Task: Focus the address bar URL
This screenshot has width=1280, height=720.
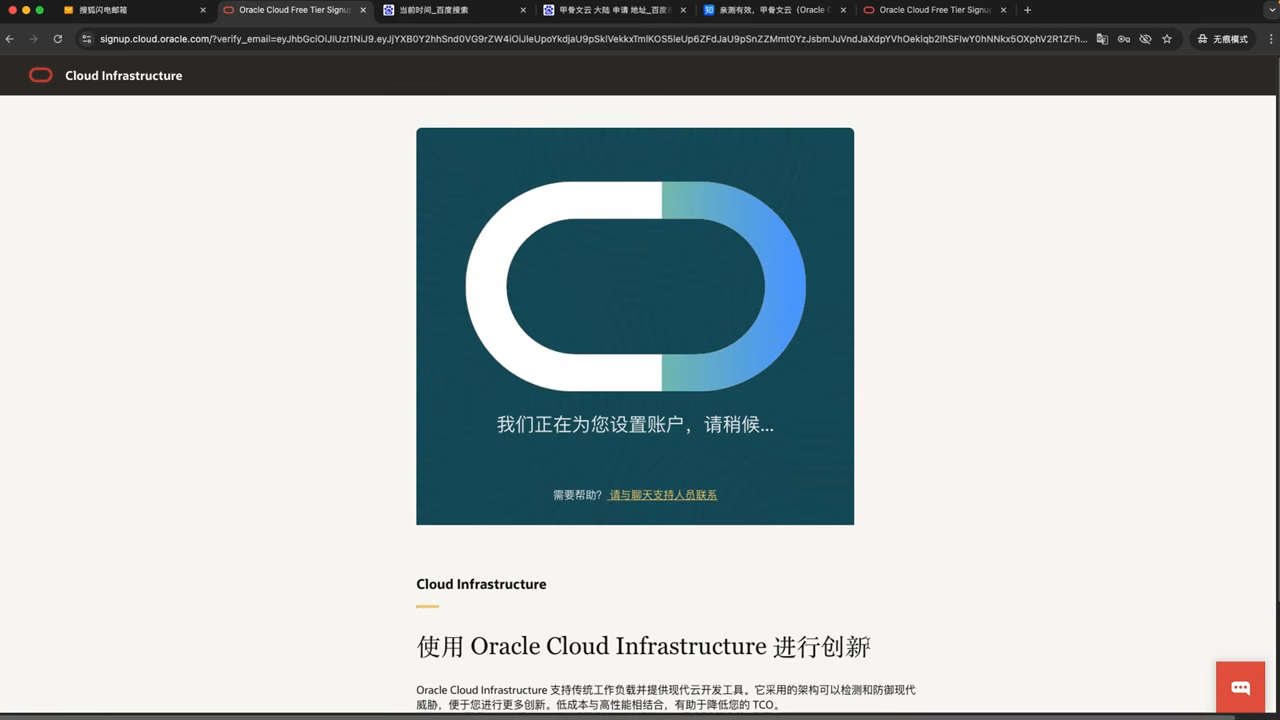Action: tap(592, 39)
